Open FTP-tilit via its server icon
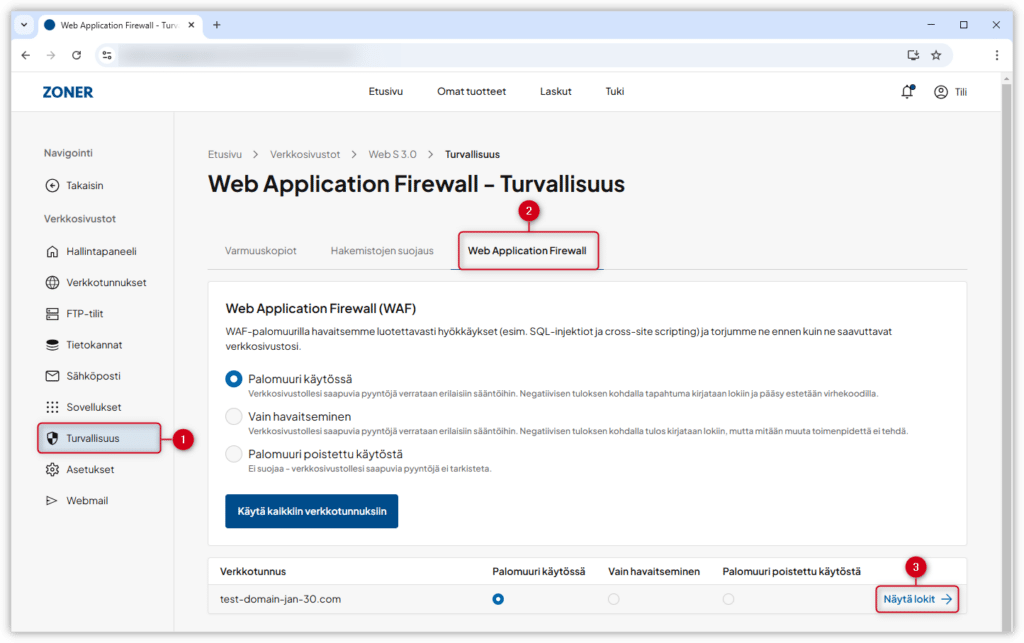This screenshot has width=1024, height=643. 53,313
